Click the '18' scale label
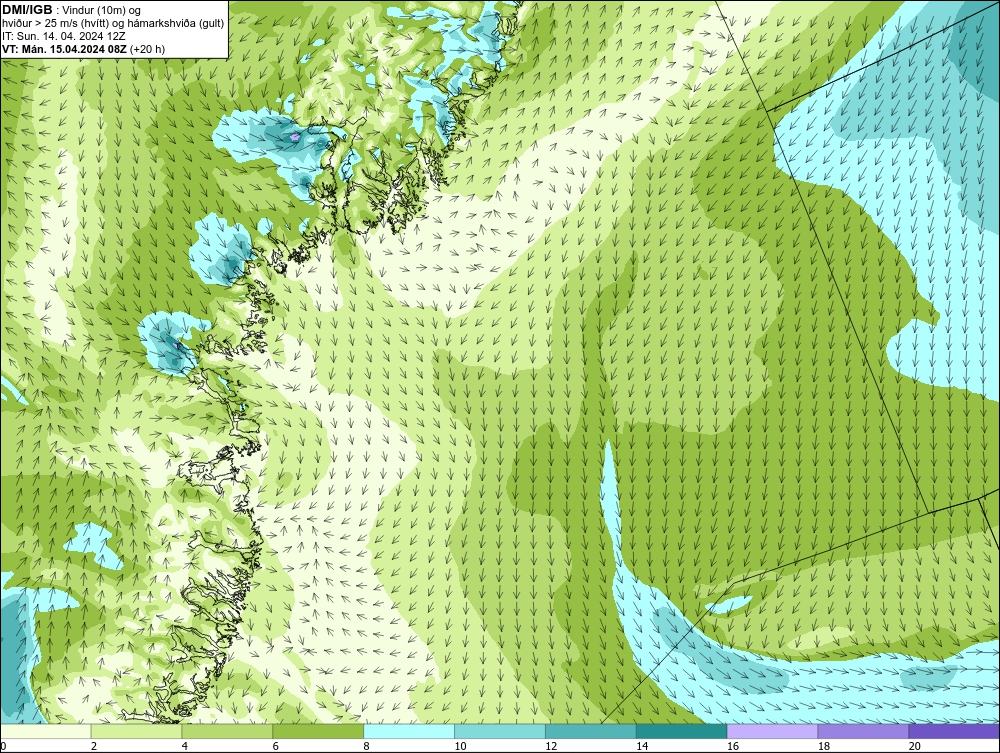Viewport: 1000px width, 753px height. (823, 746)
